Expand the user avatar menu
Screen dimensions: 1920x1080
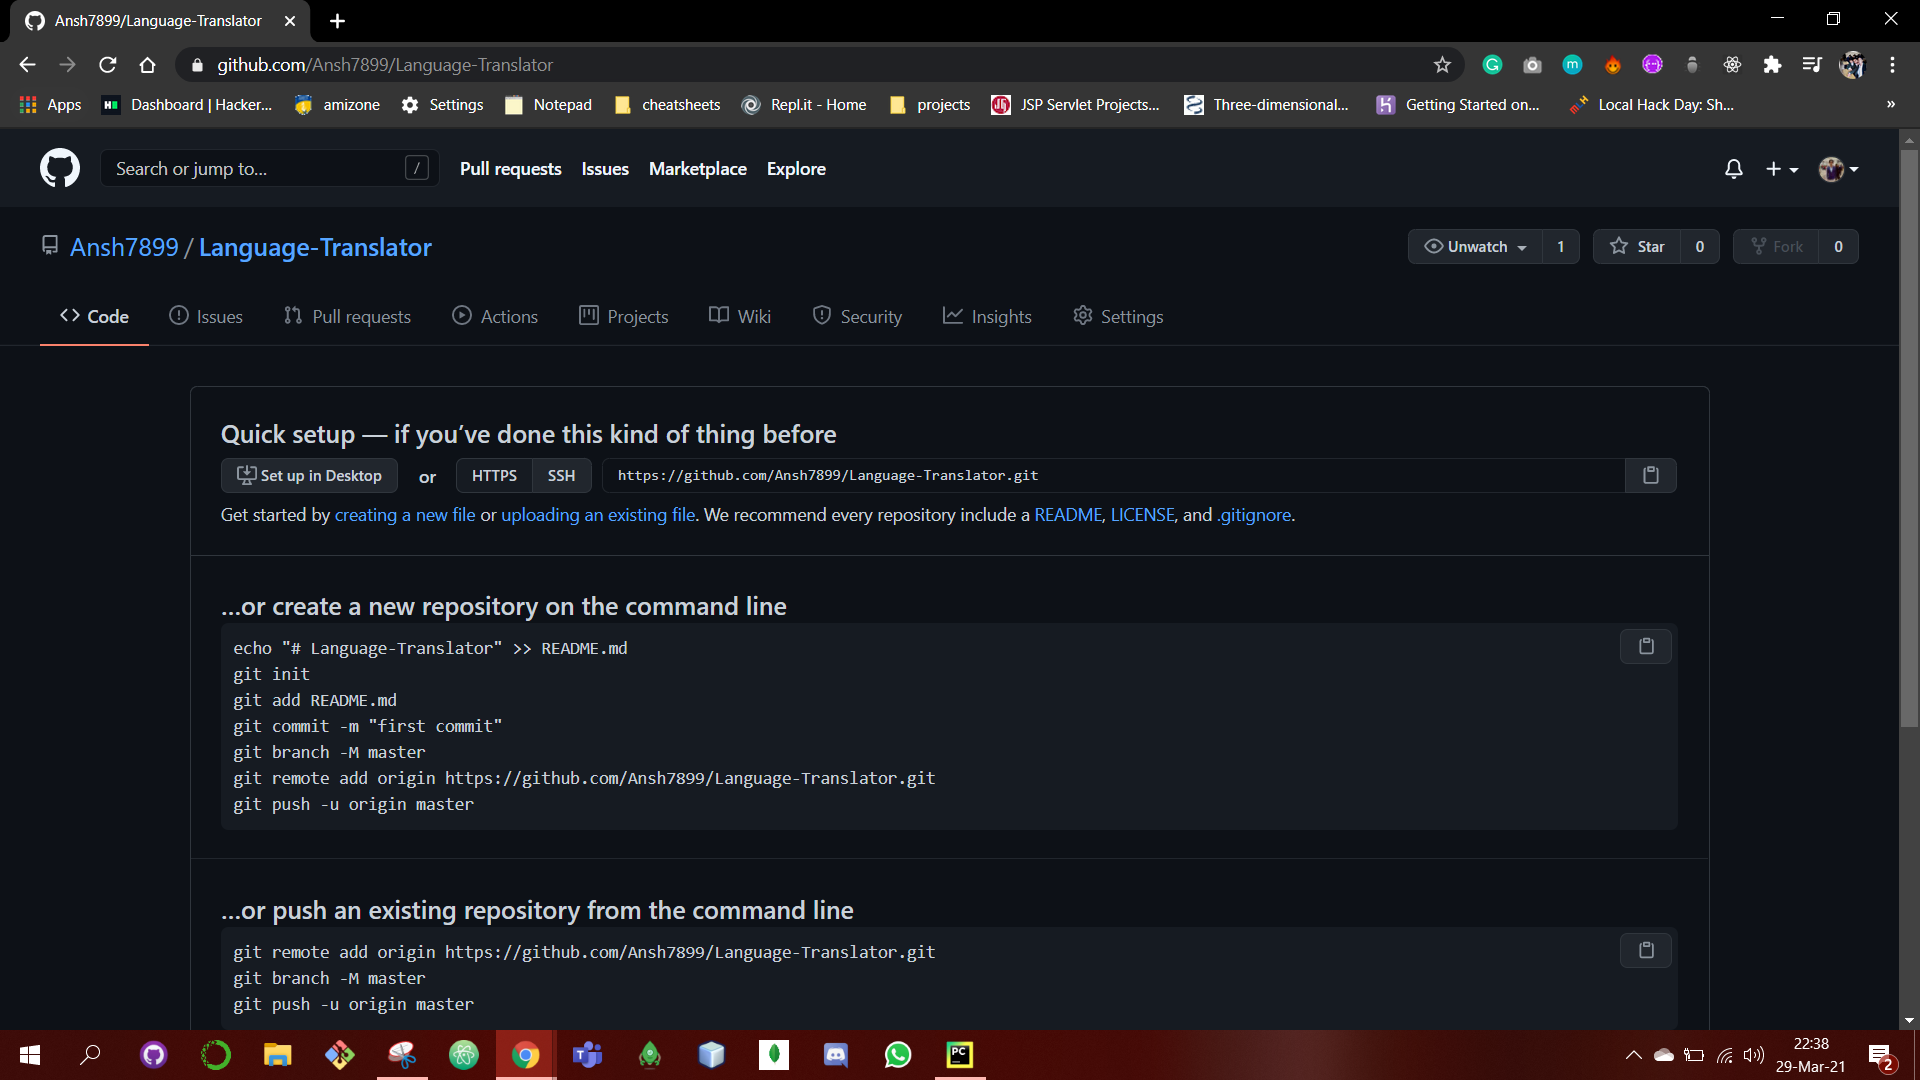[x=1838, y=169]
